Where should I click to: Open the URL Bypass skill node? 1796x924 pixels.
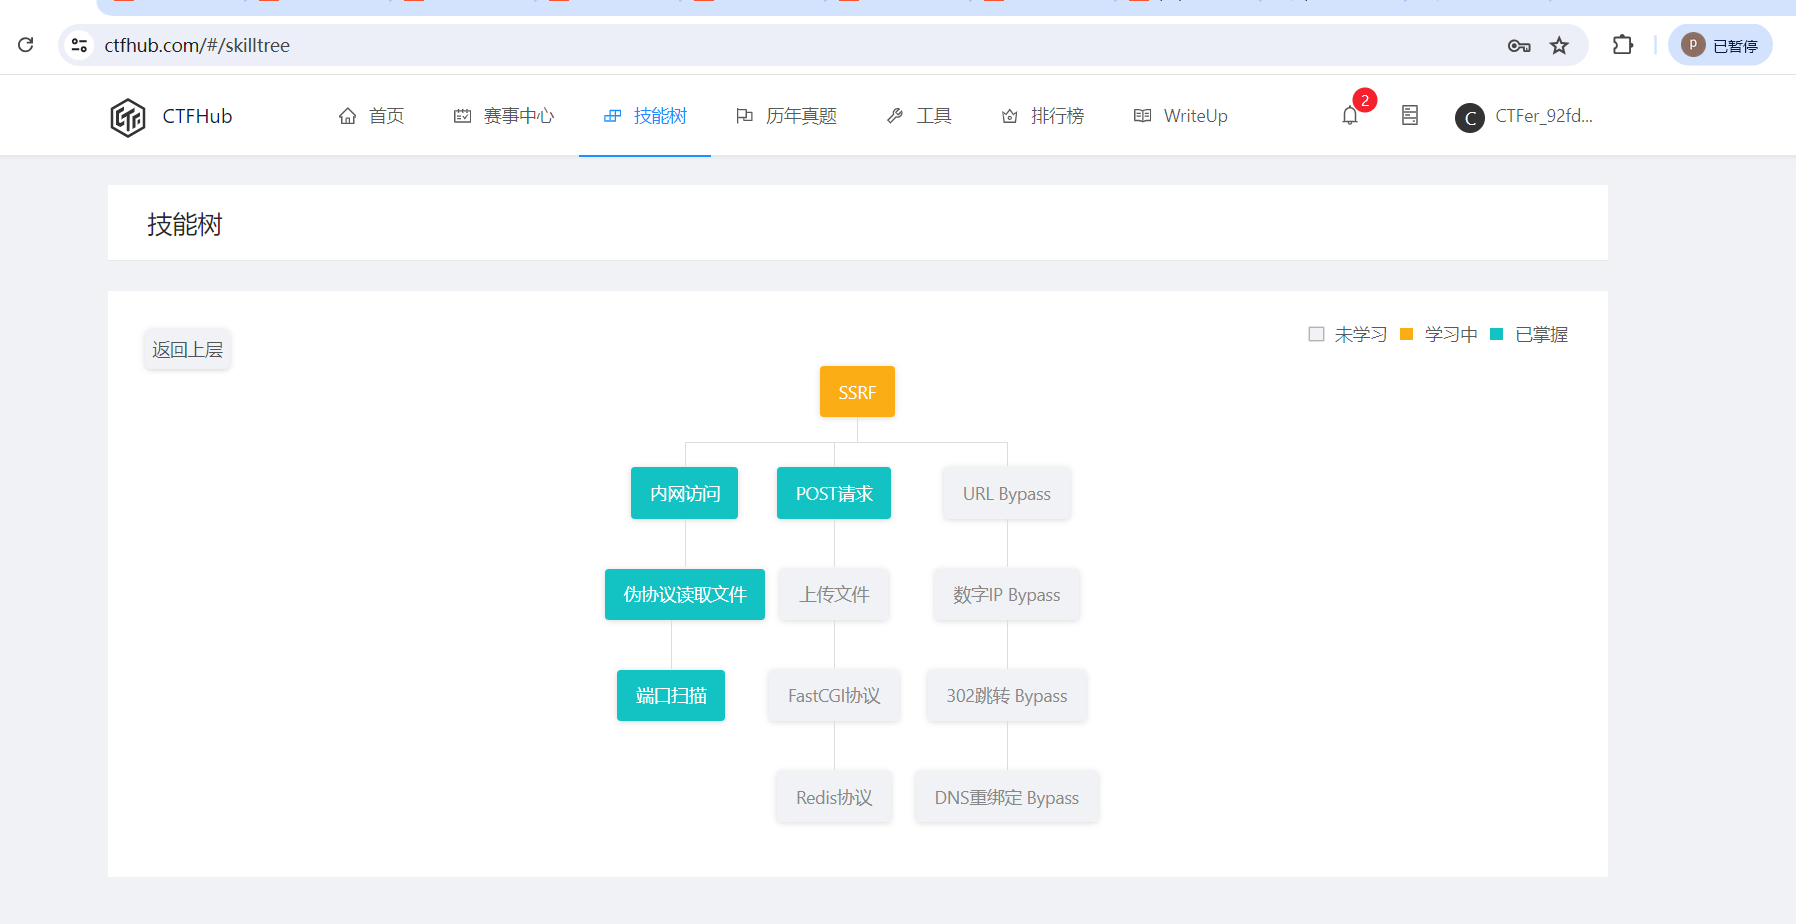tap(1007, 493)
